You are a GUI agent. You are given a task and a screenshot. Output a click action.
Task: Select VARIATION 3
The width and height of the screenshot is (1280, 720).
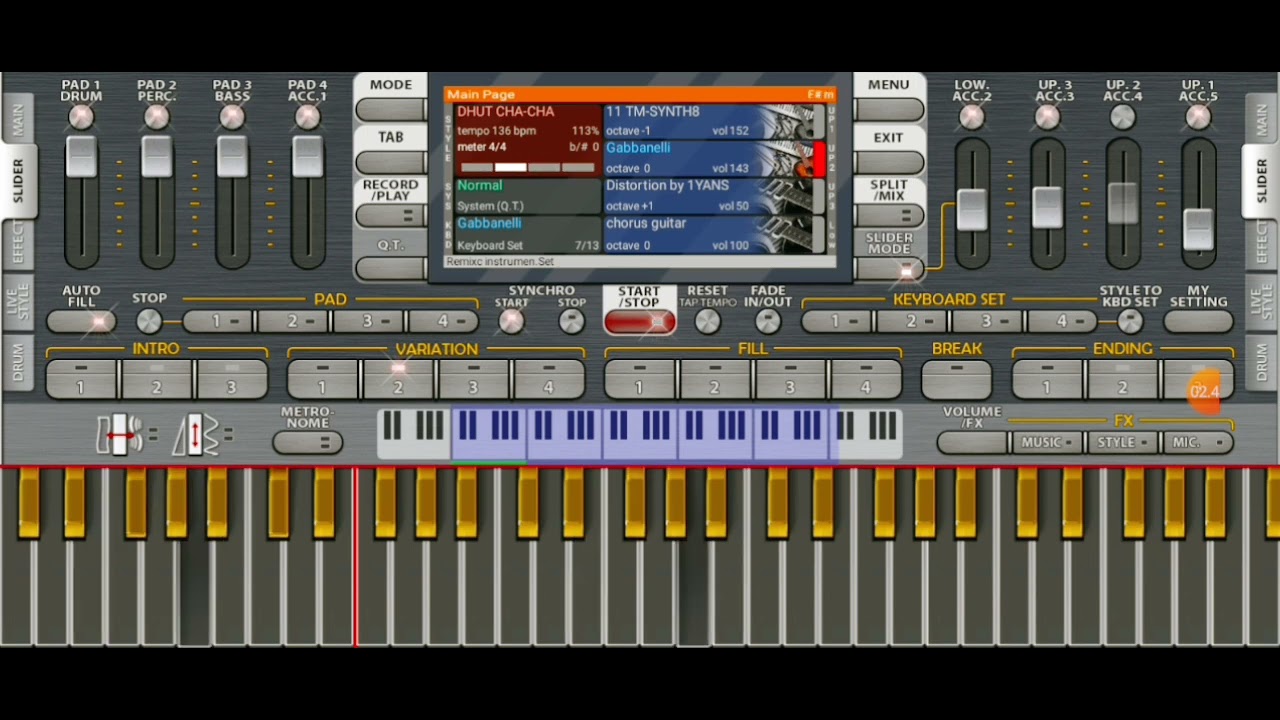(473, 380)
